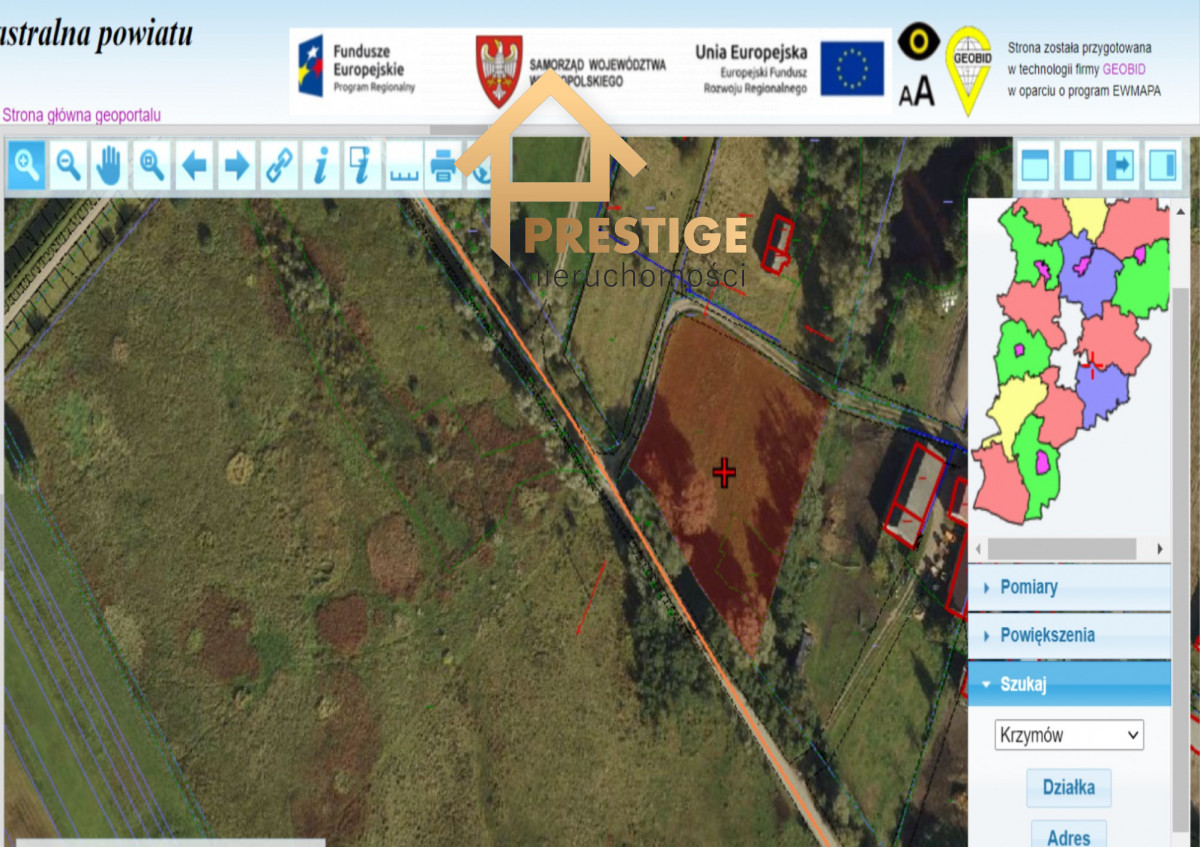The width and height of the screenshot is (1200, 847).
Task: Select the zoom in magnifier tool
Action: 27,165
